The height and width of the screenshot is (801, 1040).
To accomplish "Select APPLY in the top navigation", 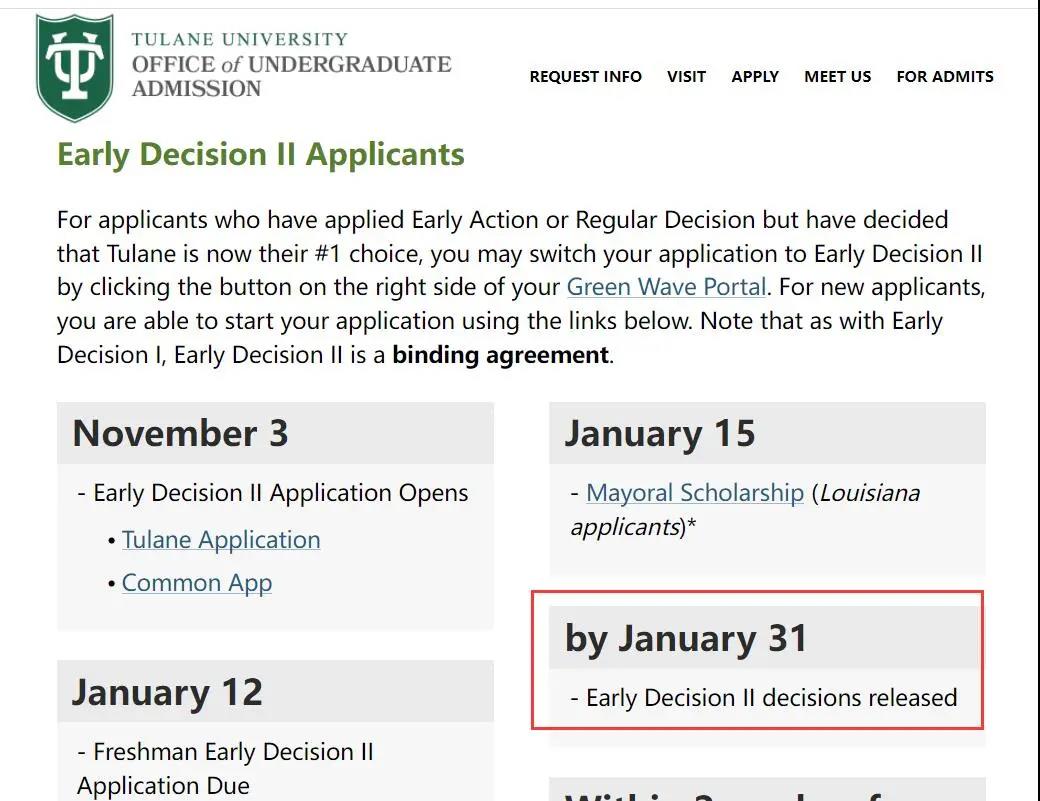I will (755, 76).
